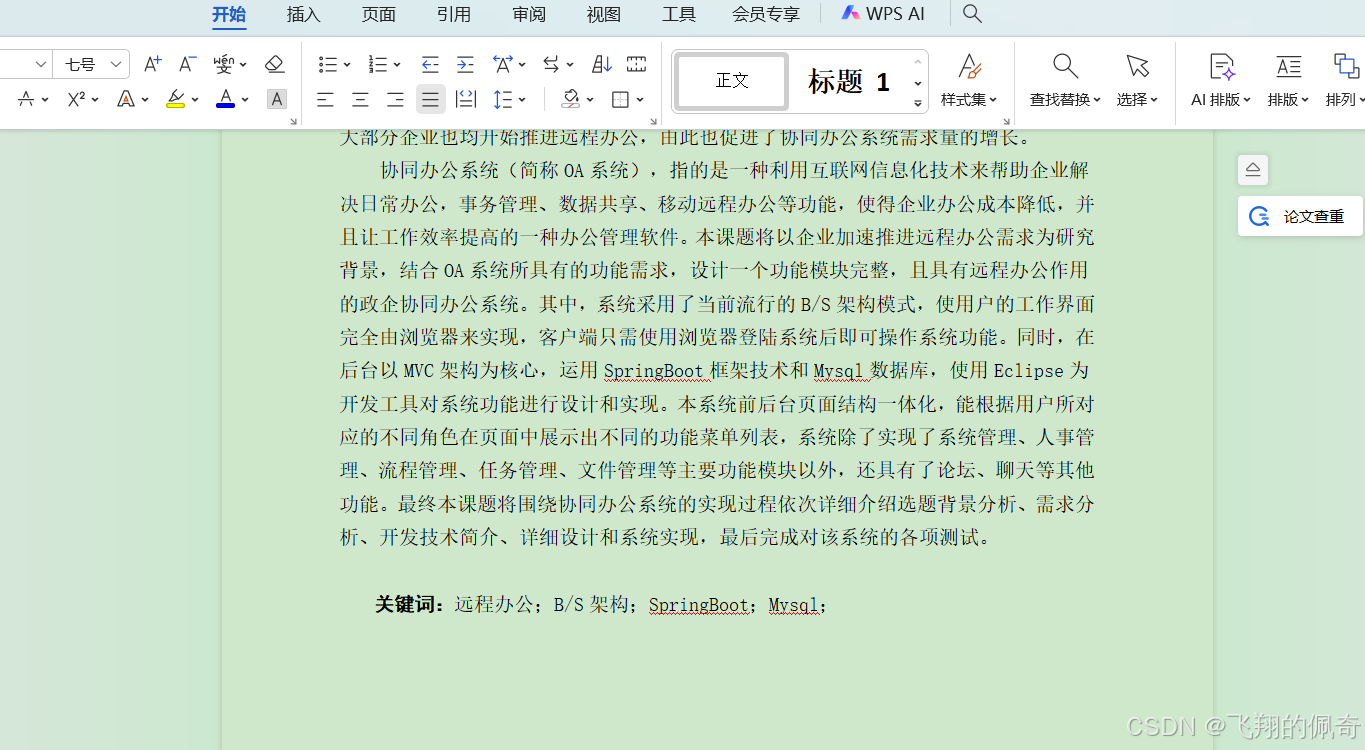Open paragraph settings dialog launcher
The width and height of the screenshot is (1365, 750).
click(654, 121)
